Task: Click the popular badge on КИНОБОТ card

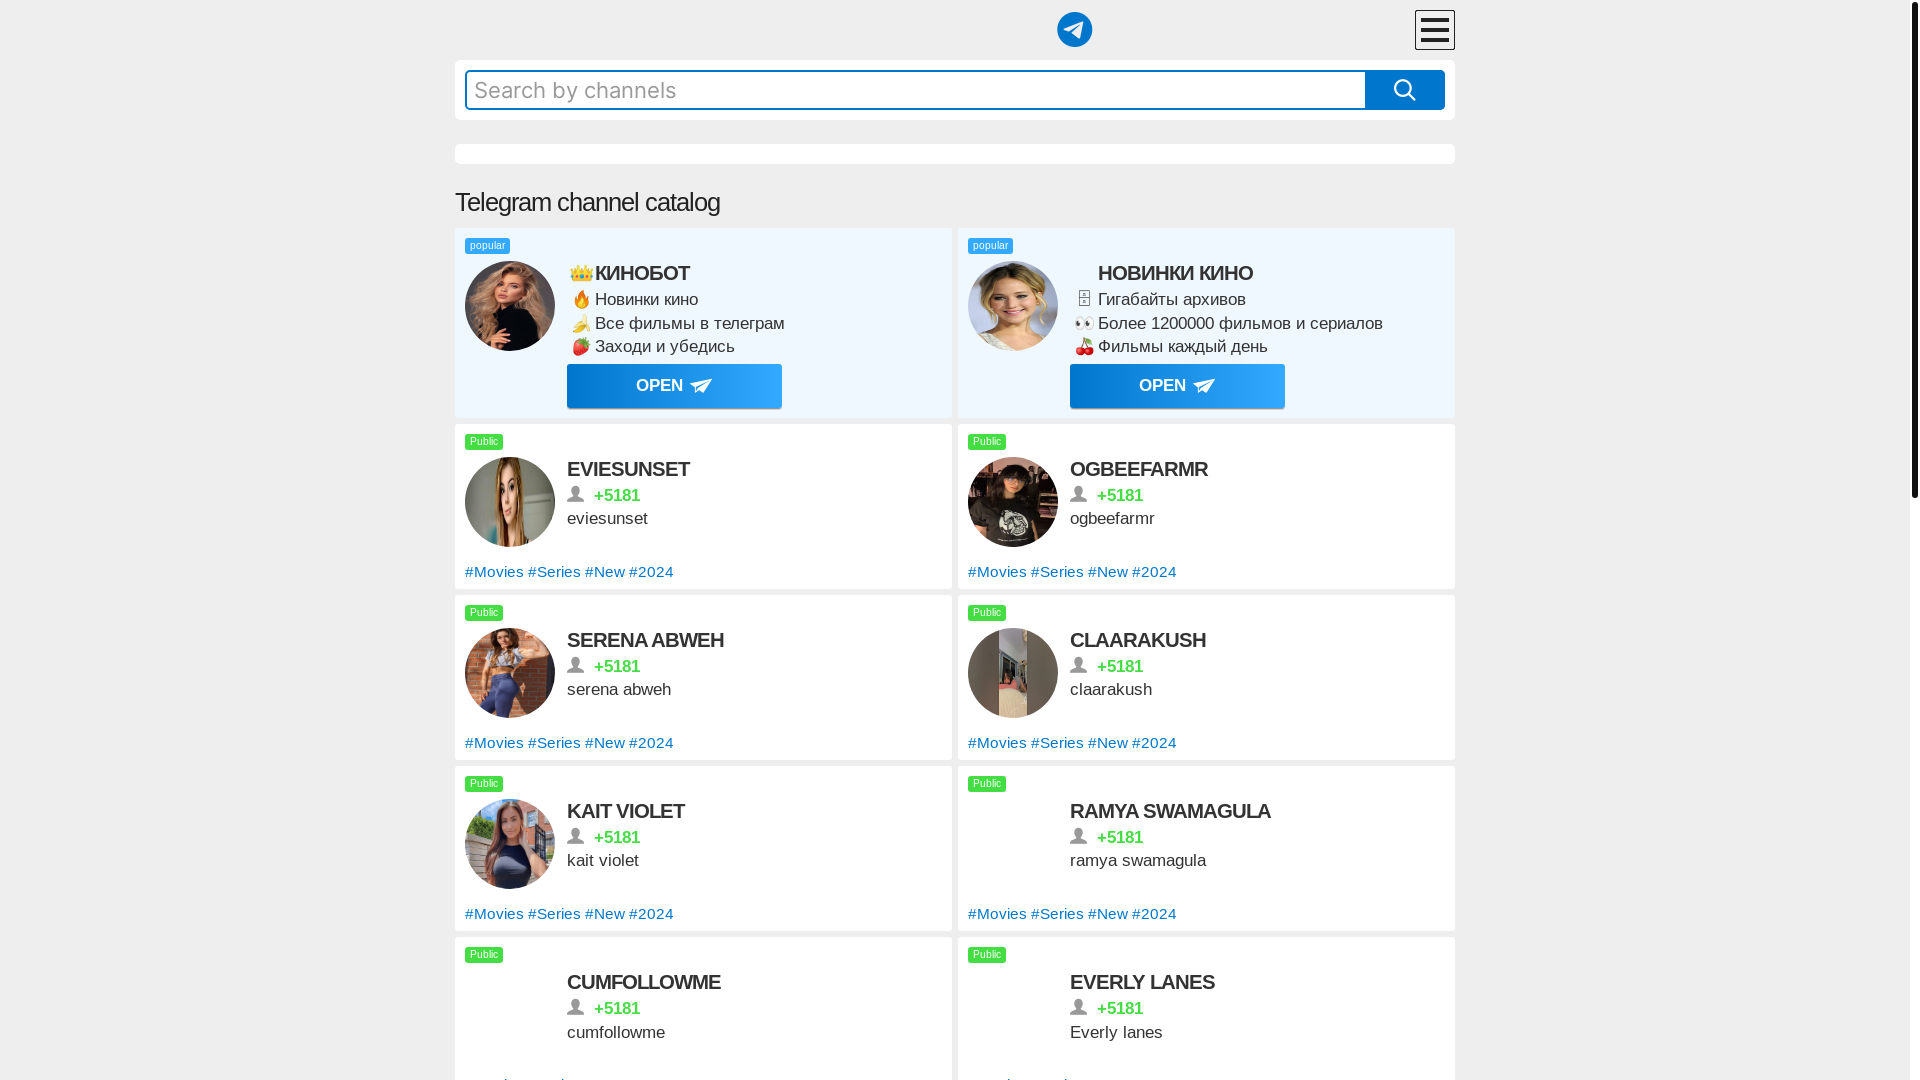Action: [x=487, y=246]
